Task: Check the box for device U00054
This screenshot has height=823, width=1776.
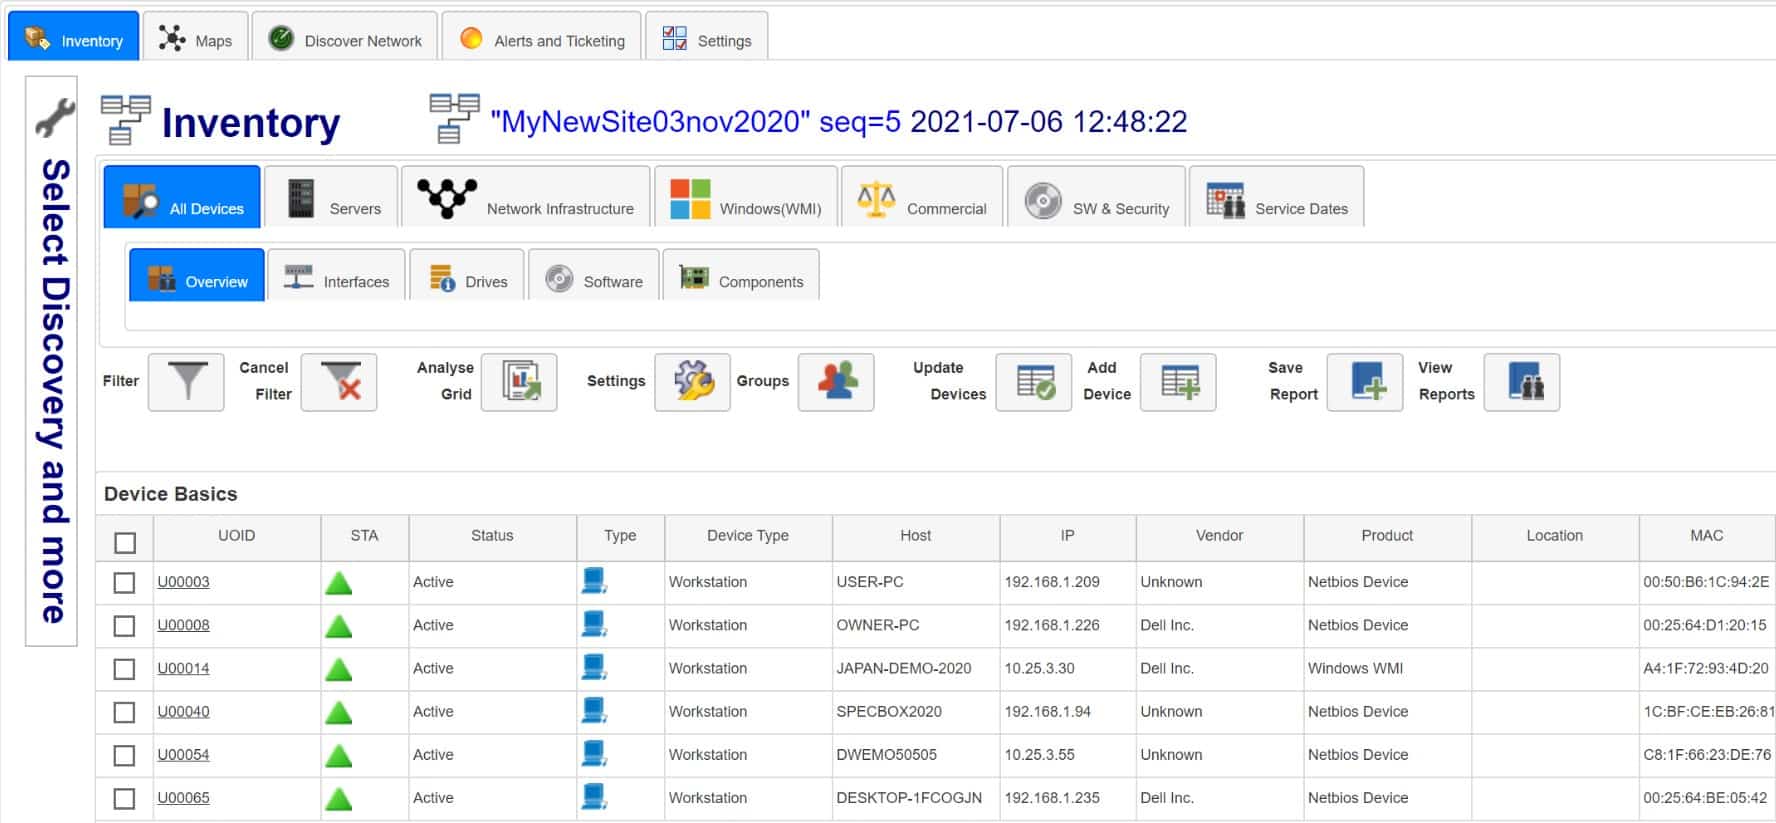Action: (124, 756)
